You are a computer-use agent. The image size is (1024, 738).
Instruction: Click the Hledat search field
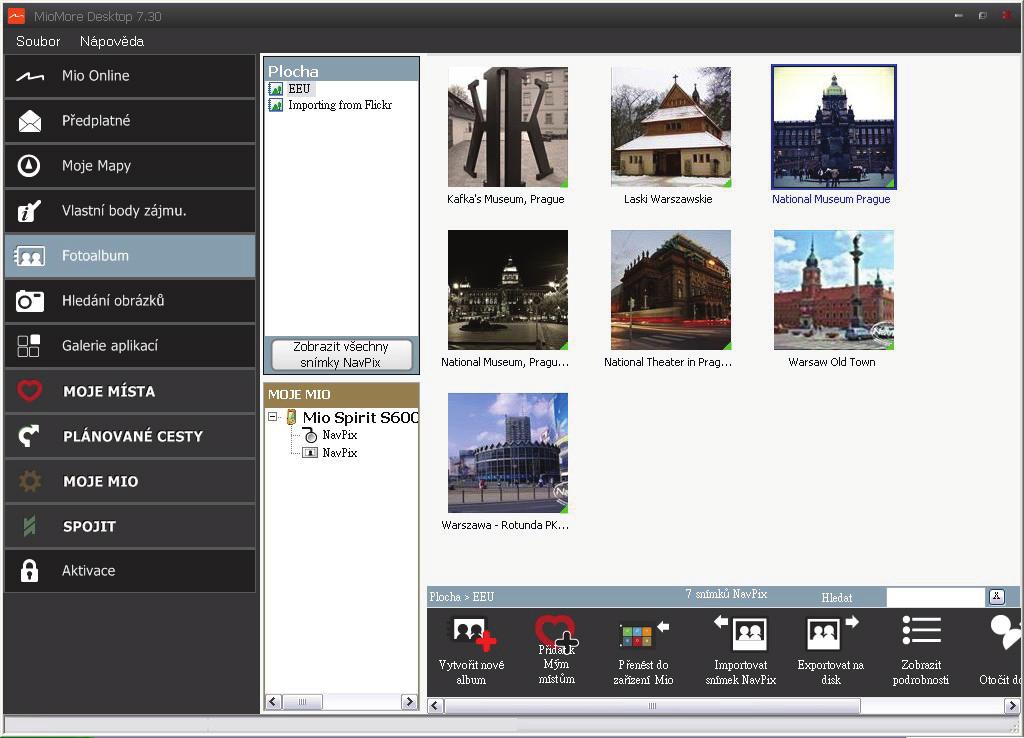point(935,596)
